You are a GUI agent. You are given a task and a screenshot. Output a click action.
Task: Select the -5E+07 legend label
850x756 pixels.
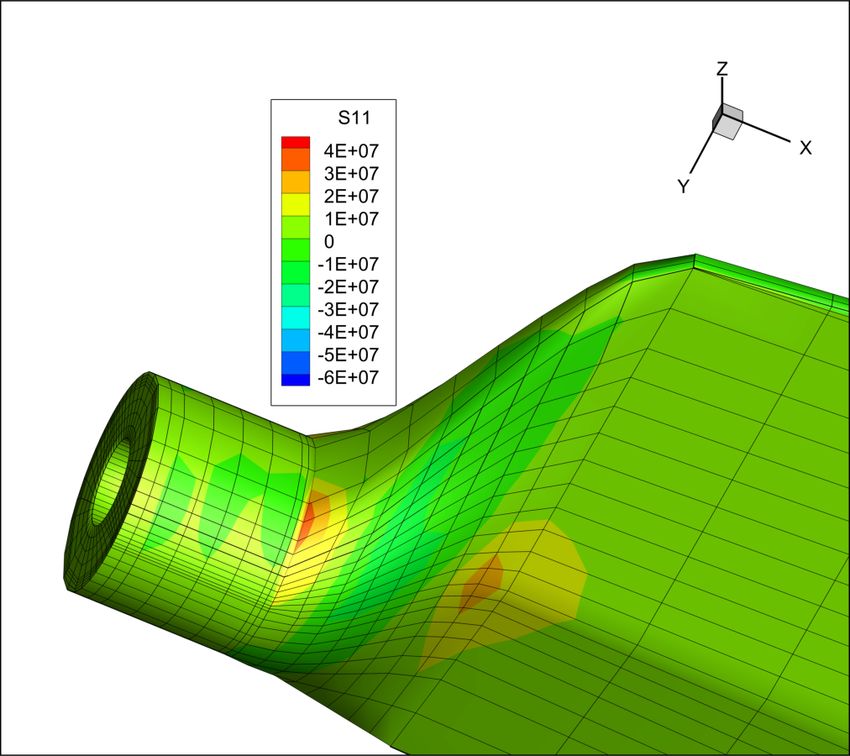[x=347, y=355]
